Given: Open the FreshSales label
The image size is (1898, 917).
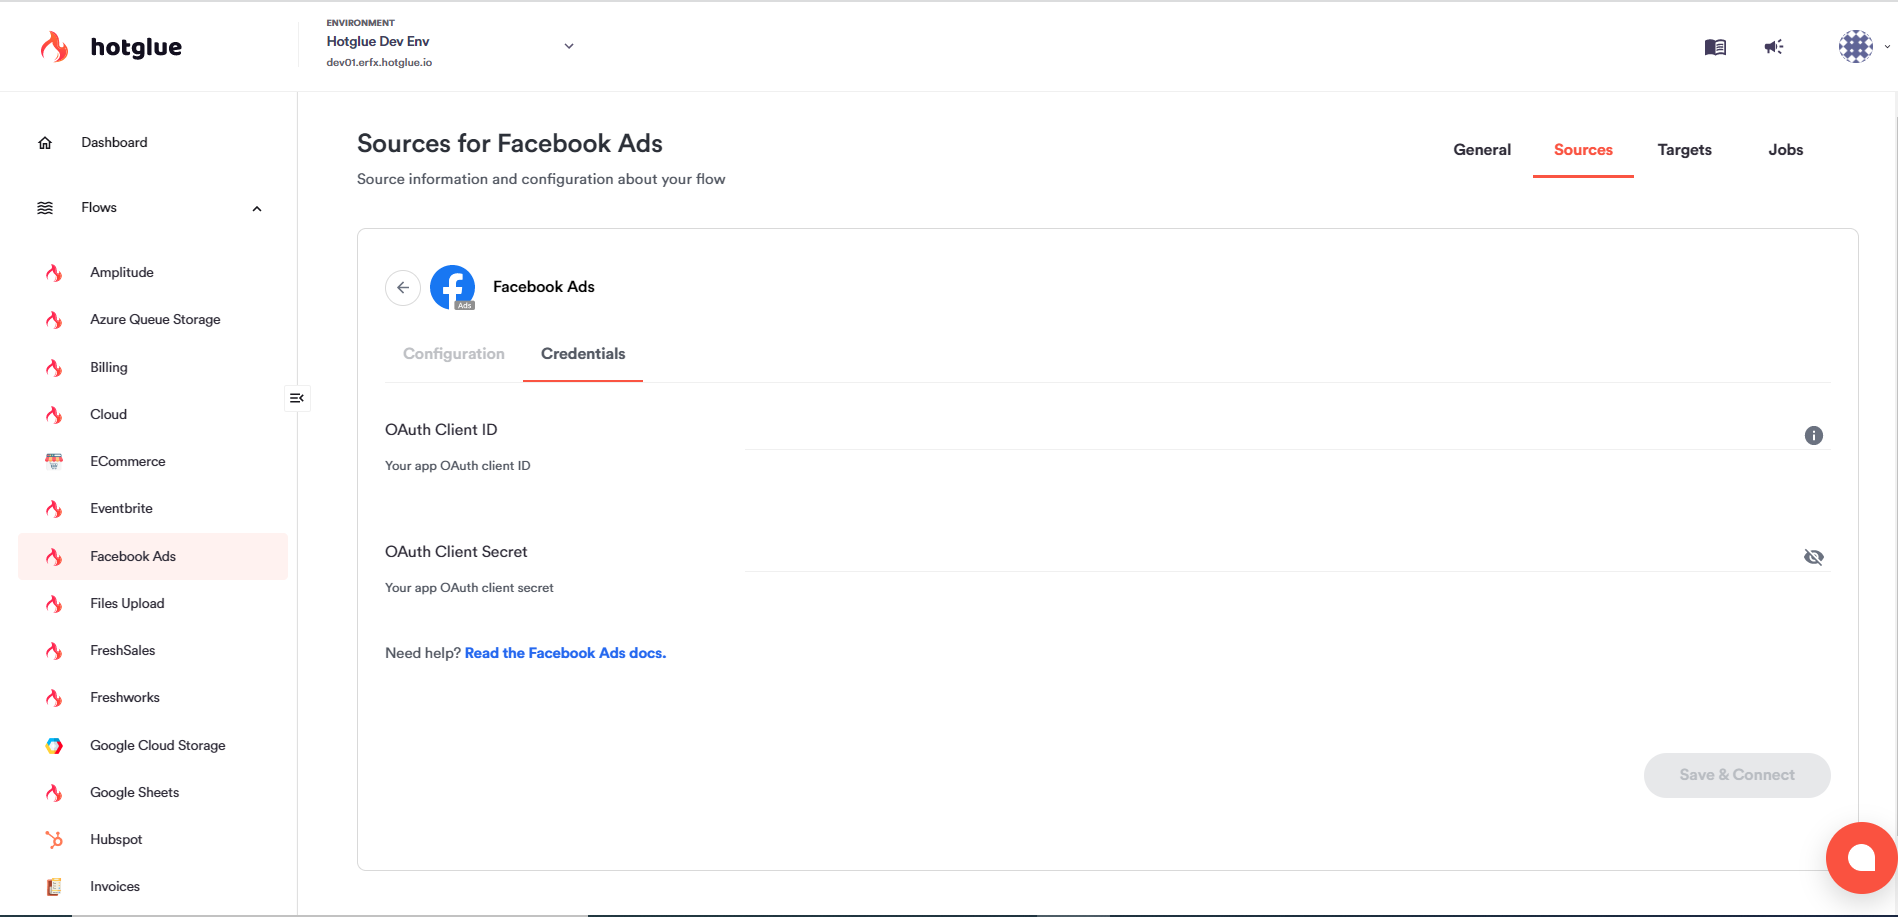Looking at the screenshot, I should point(123,651).
